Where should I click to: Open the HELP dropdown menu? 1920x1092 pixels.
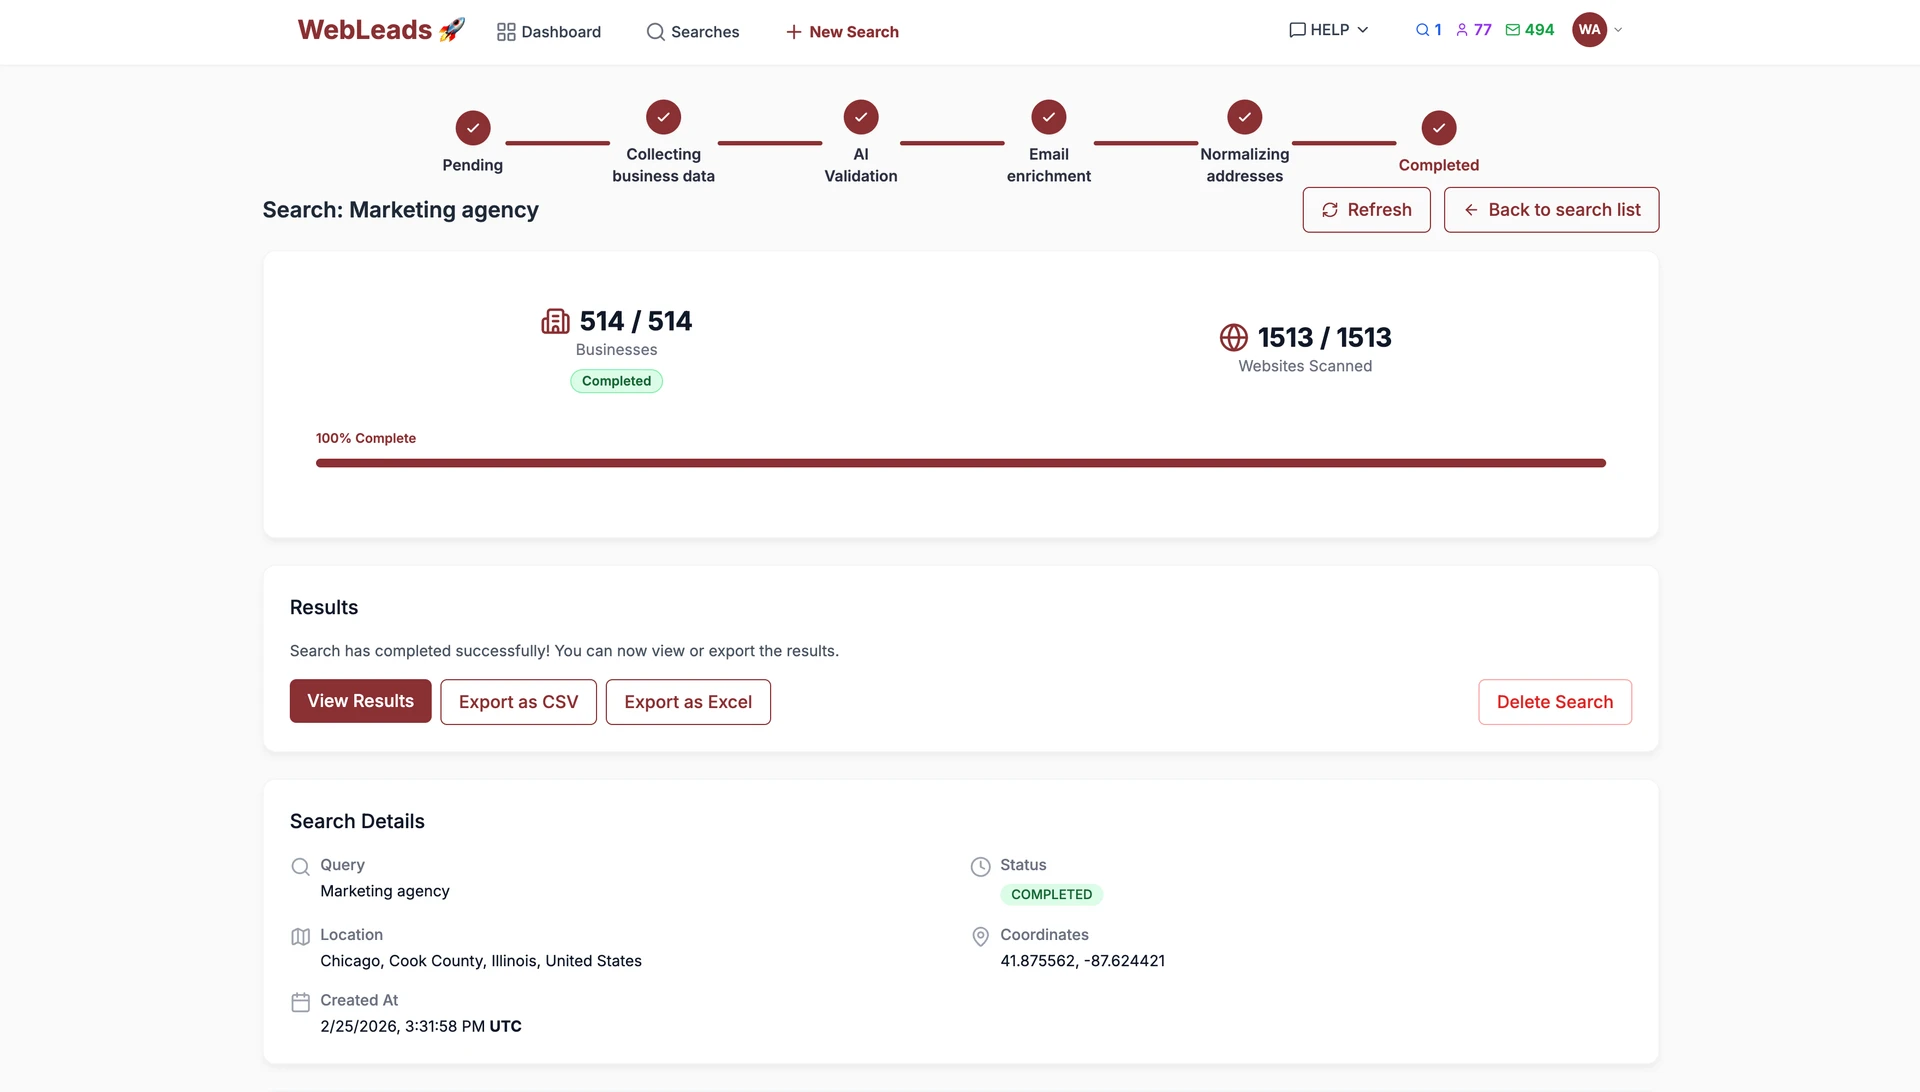click(1328, 30)
